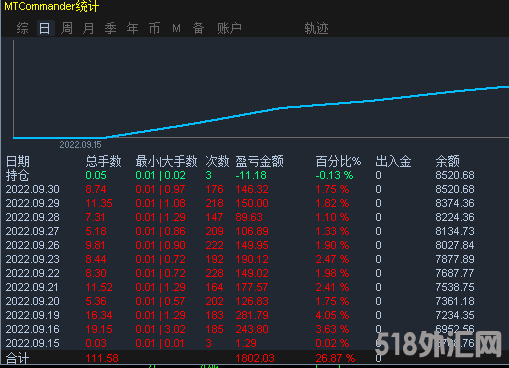
Task: Click total percentage 26.87 %
Action: coord(335,358)
